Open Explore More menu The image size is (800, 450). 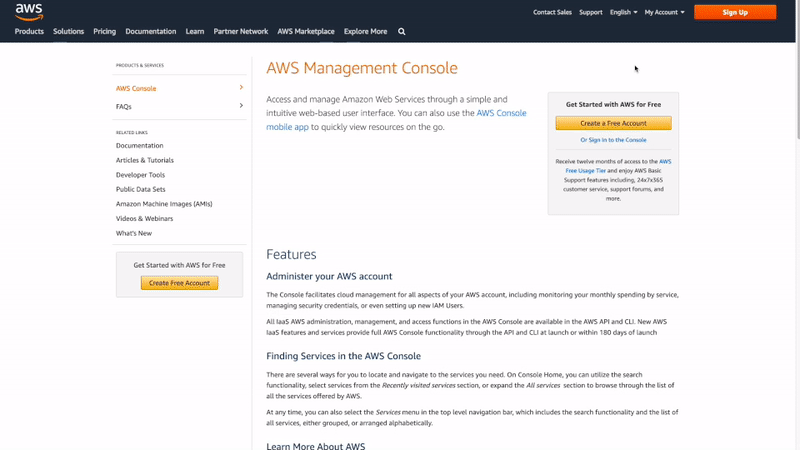click(x=365, y=32)
